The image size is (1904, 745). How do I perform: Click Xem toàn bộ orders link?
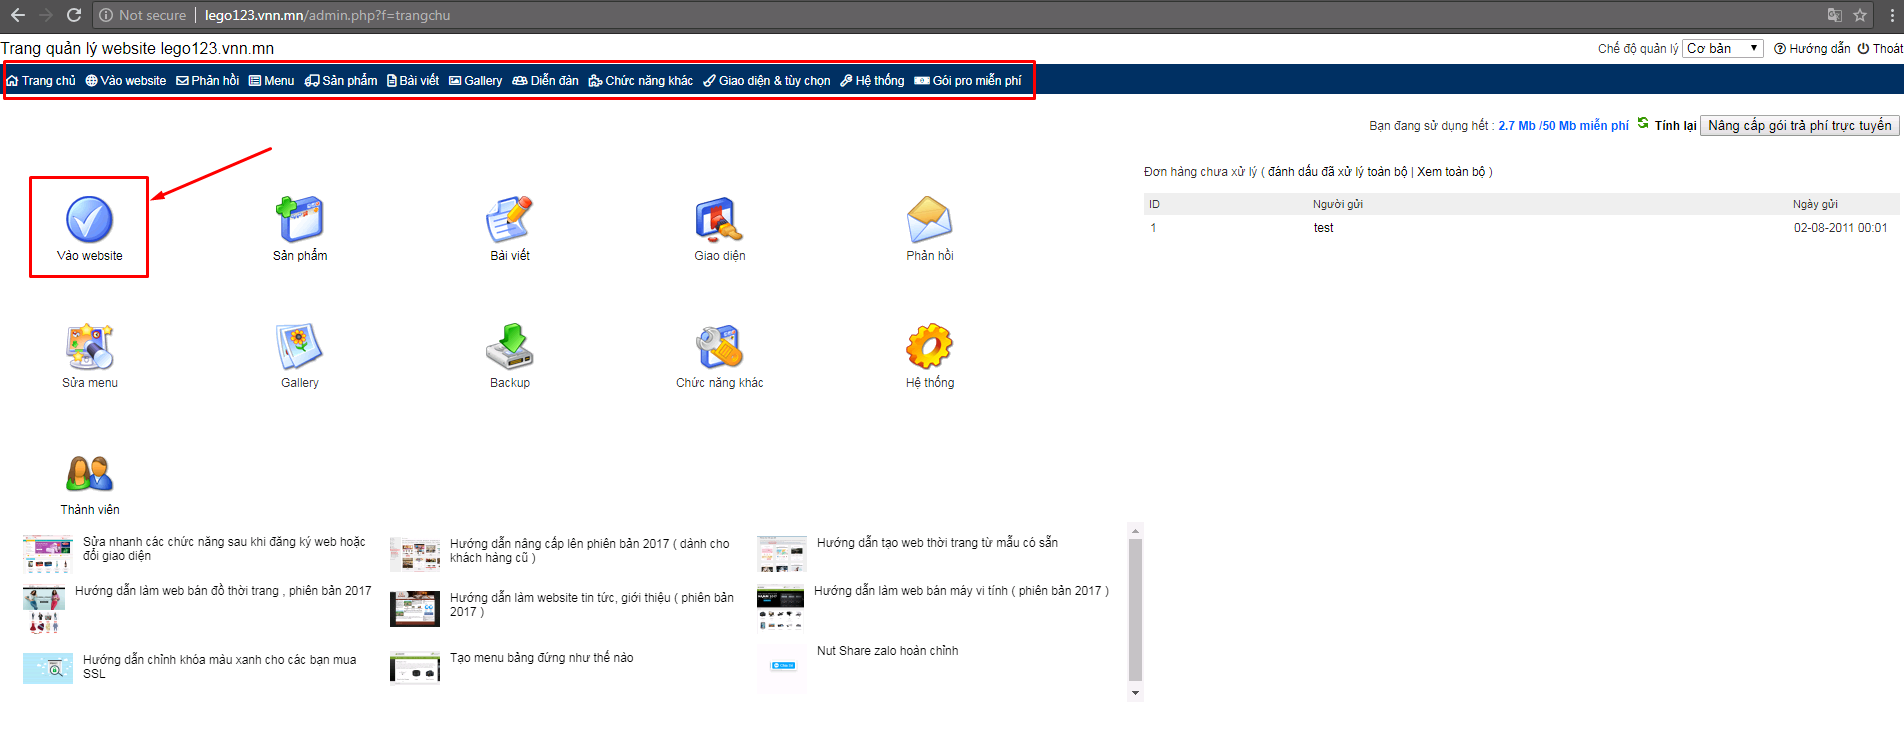click(1451, 171)
